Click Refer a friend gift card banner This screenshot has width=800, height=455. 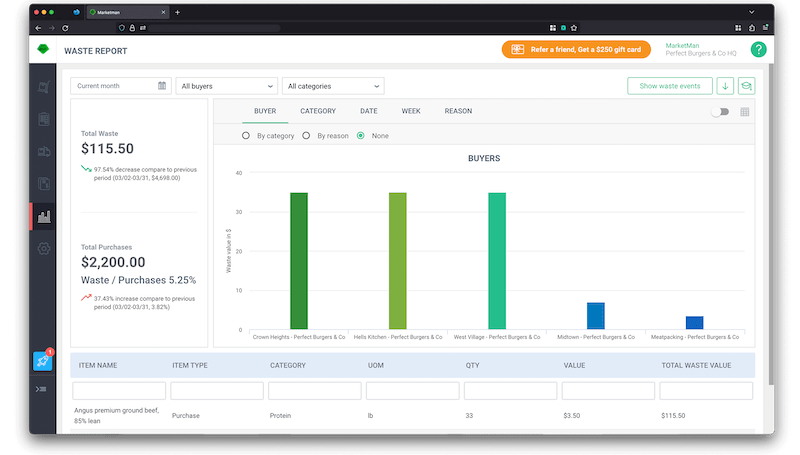click(576, 49)
